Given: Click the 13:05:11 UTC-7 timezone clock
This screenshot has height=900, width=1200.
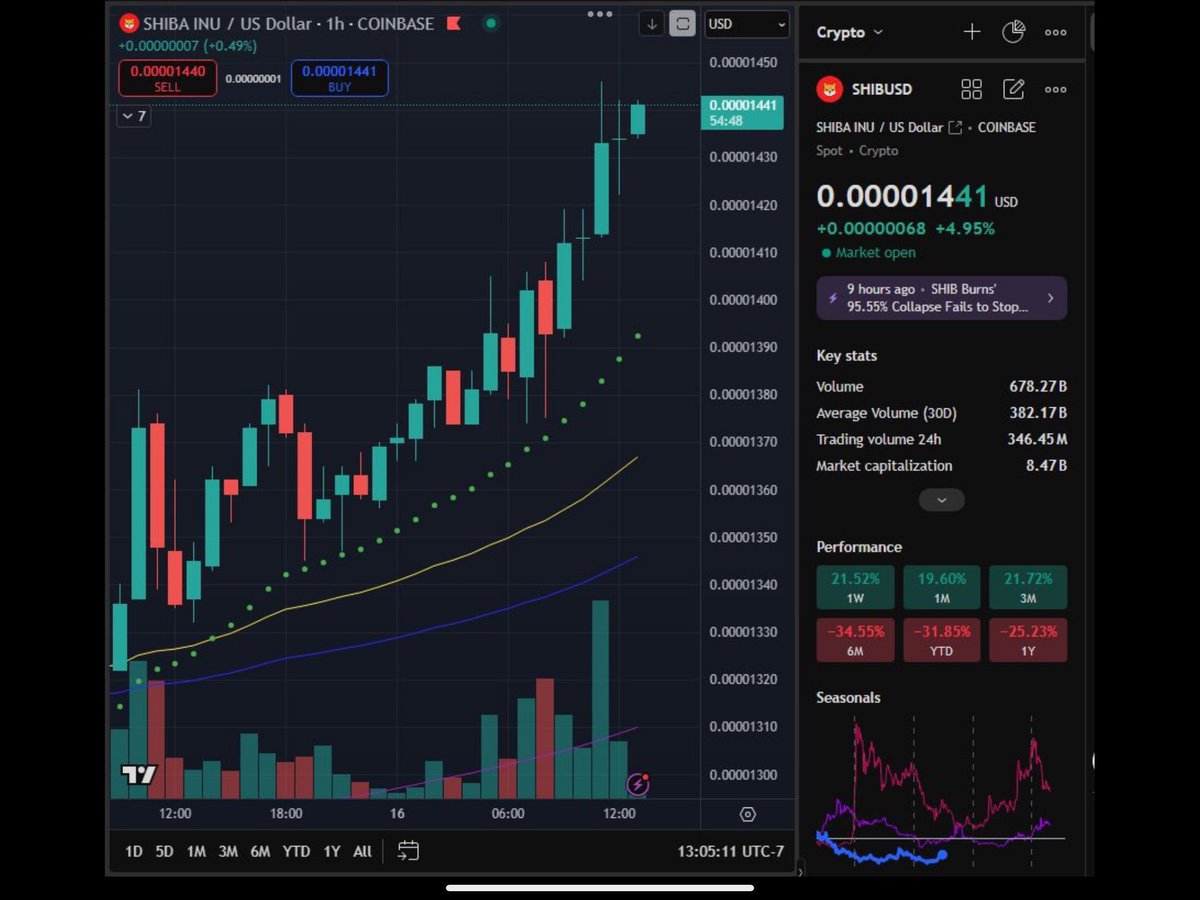Looking at the screenshot, I should [730, 852].
